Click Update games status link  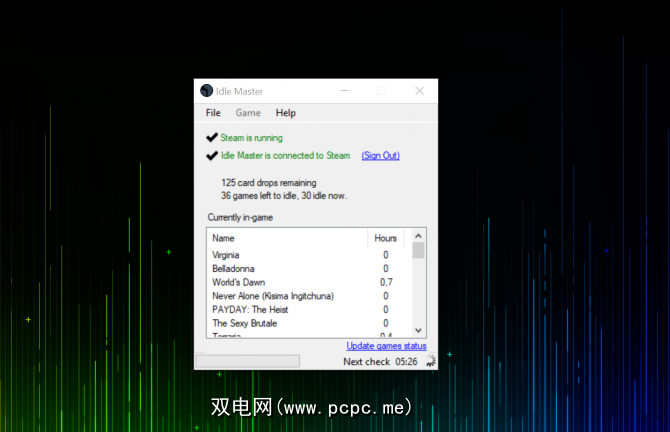[x=386, y=346]
